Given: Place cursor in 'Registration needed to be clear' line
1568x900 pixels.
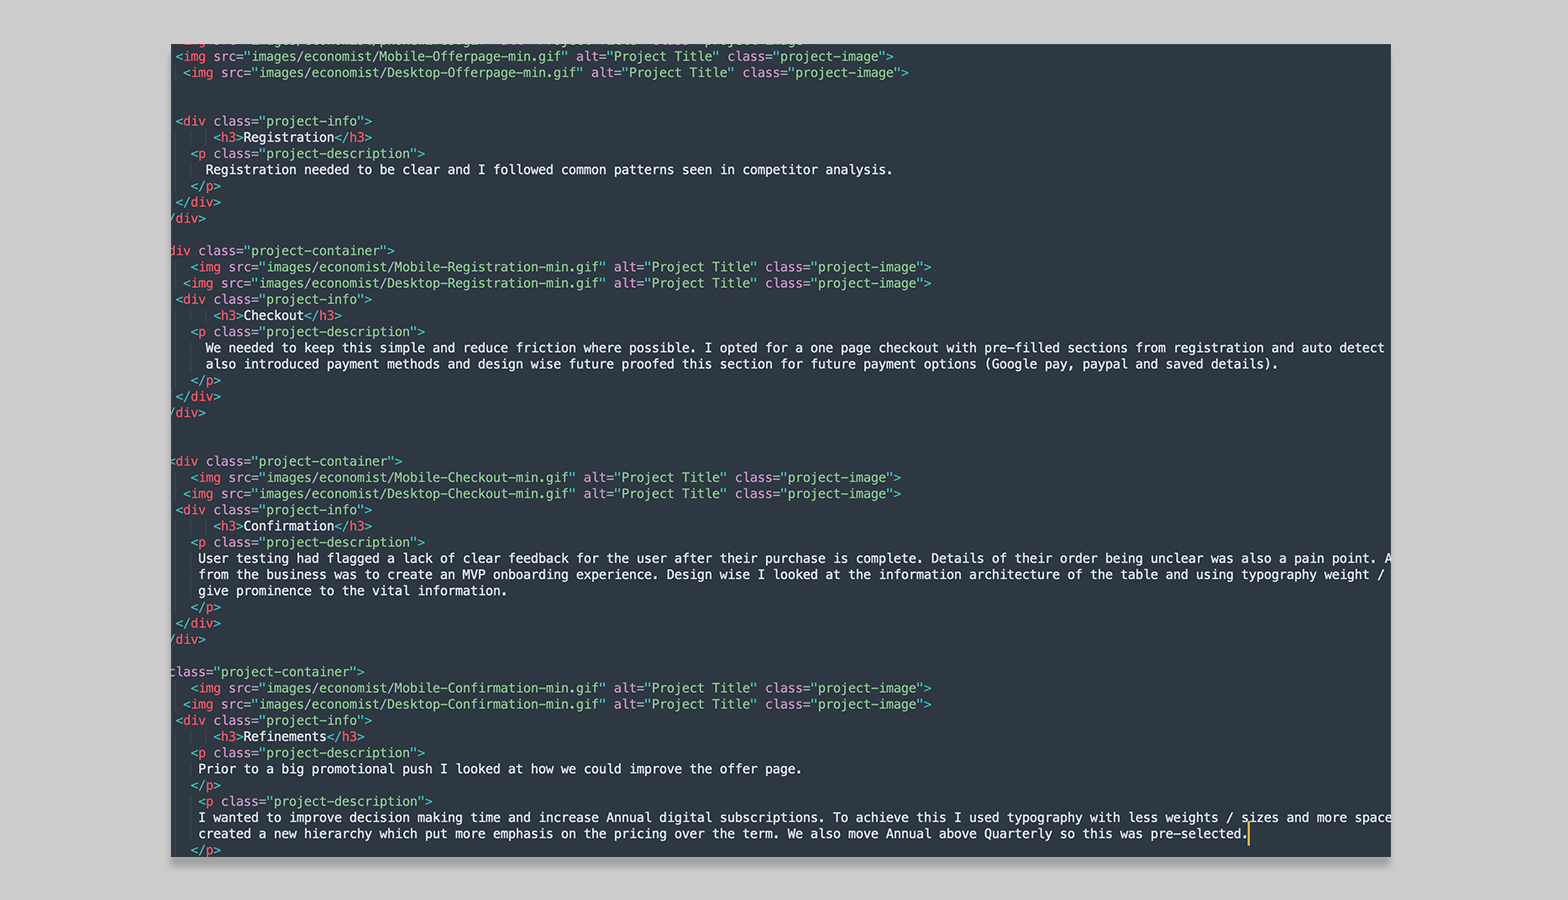Looking at the screenshot, I should pyautogui.click(x=548, y=170).
